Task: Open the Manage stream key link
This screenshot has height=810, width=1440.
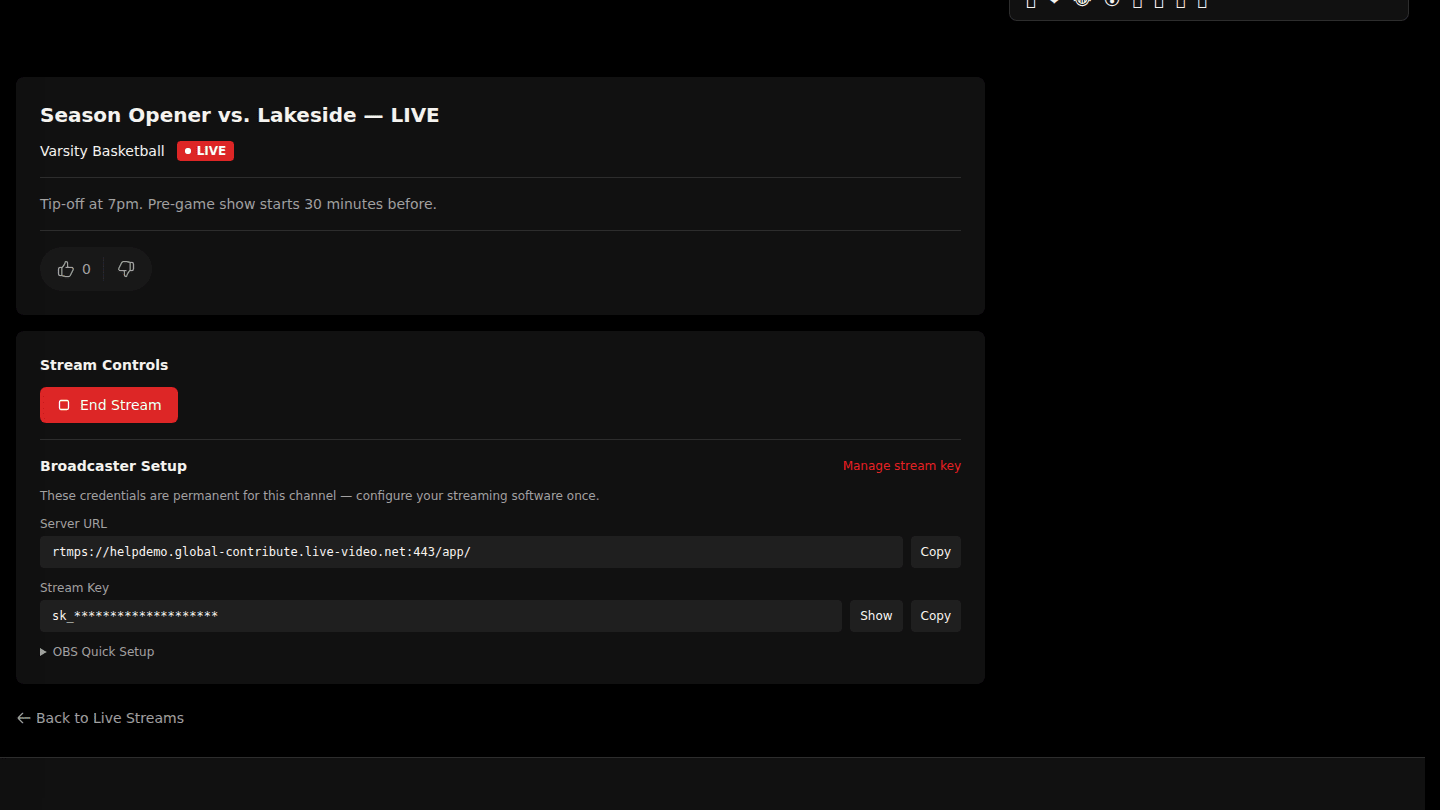Action: (x=902, y=466)
